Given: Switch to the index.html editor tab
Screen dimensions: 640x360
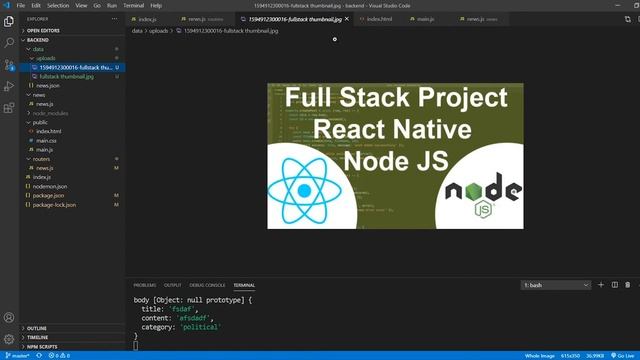Looking at the screenshot, I should [379, 19].
